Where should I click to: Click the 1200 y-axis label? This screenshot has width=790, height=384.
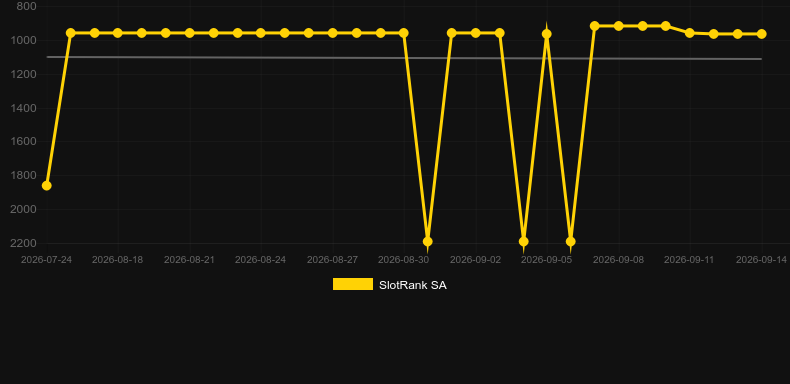23,74
